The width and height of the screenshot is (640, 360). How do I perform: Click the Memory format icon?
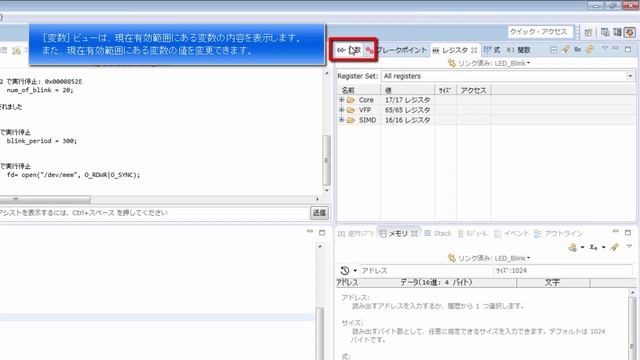594,247
